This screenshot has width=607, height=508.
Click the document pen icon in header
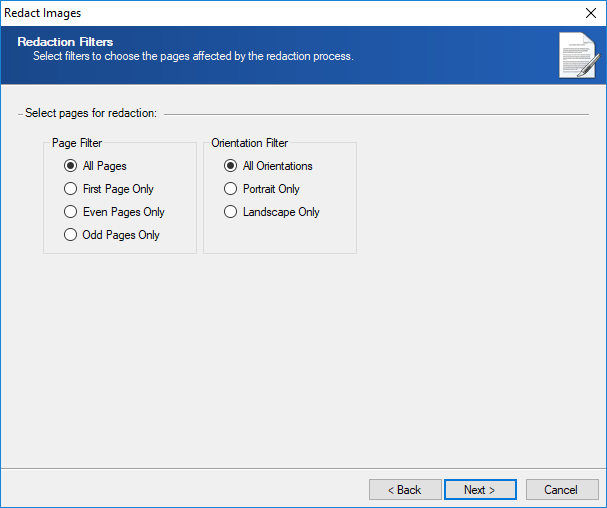(x=576, y=55)
